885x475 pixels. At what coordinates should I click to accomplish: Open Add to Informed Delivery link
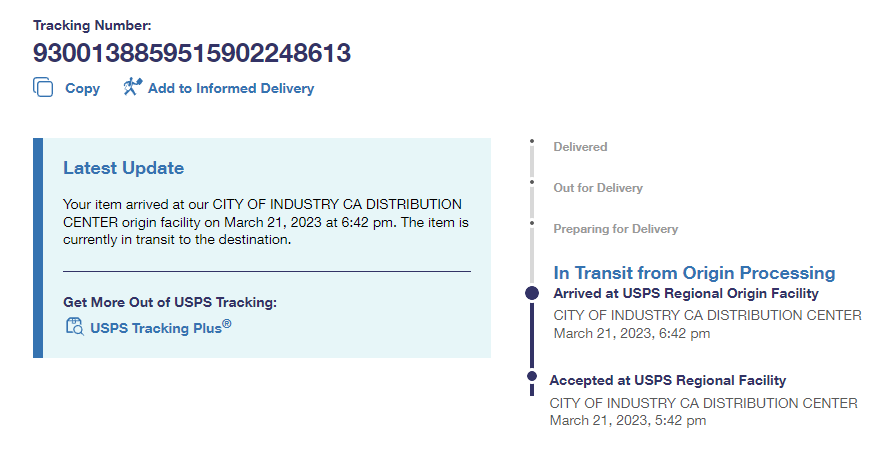230,88
